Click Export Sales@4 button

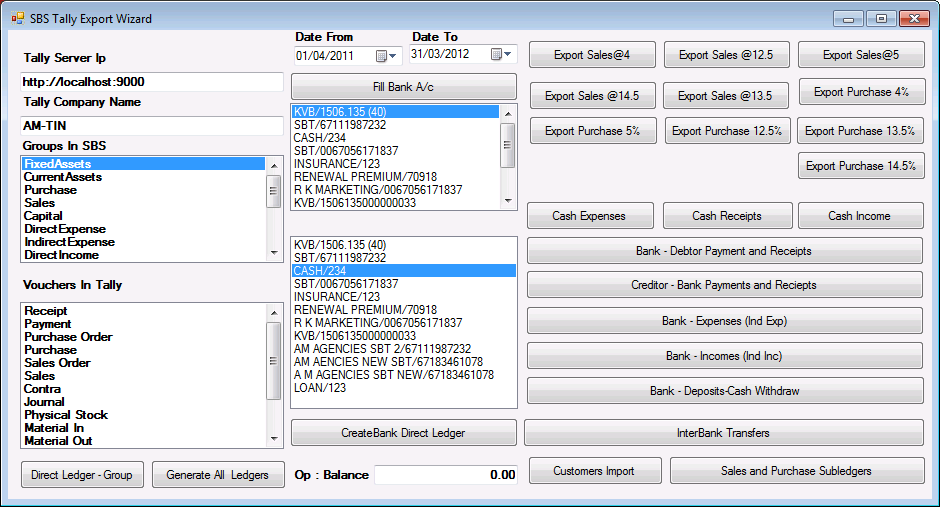[x=592, y=55]
